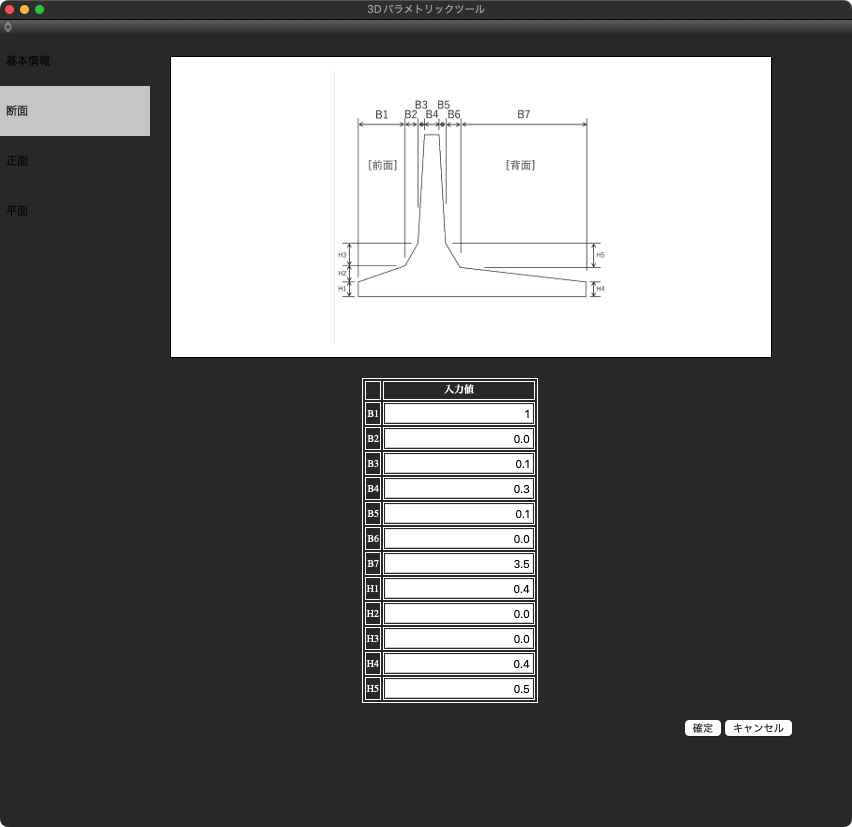Focus the B3 input field
The height and width of the screenshot is (827, 852).
(x=458, y=464)
